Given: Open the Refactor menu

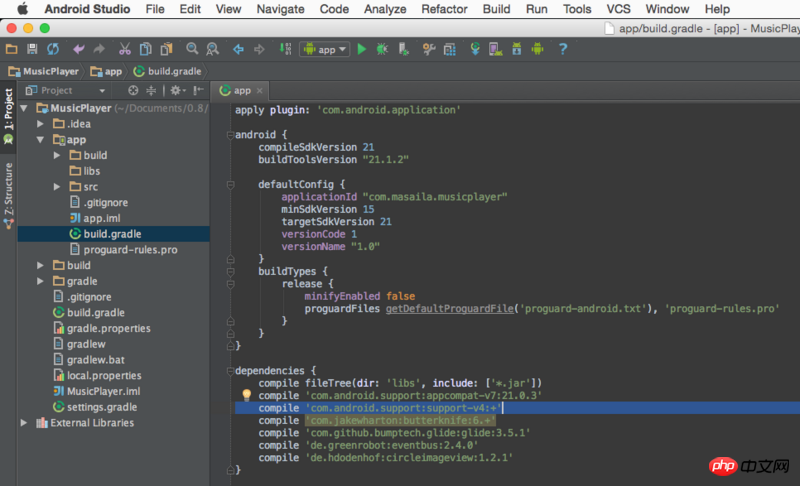Looking at the screenshot, I should pos(444,9).
